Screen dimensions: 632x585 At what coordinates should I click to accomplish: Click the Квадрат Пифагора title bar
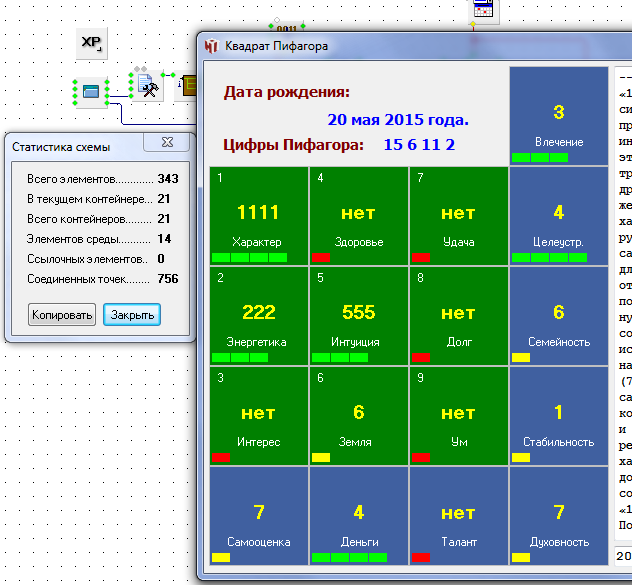pos(400,46)
